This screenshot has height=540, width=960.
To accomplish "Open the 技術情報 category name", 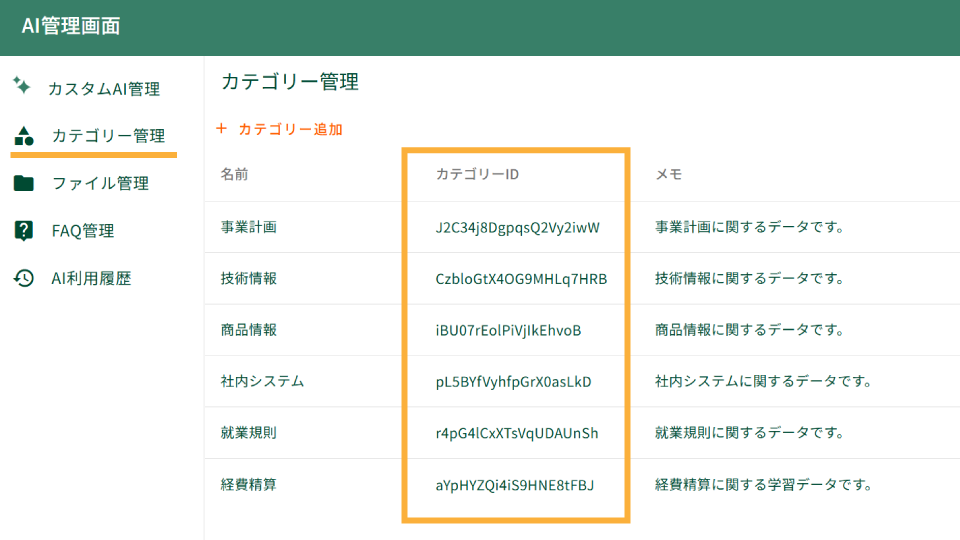I will (x=249, y=279).
